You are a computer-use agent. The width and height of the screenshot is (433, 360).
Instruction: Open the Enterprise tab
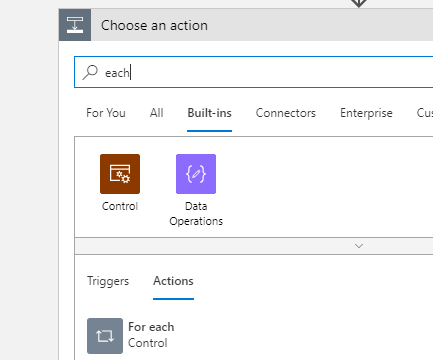(366, 113)
